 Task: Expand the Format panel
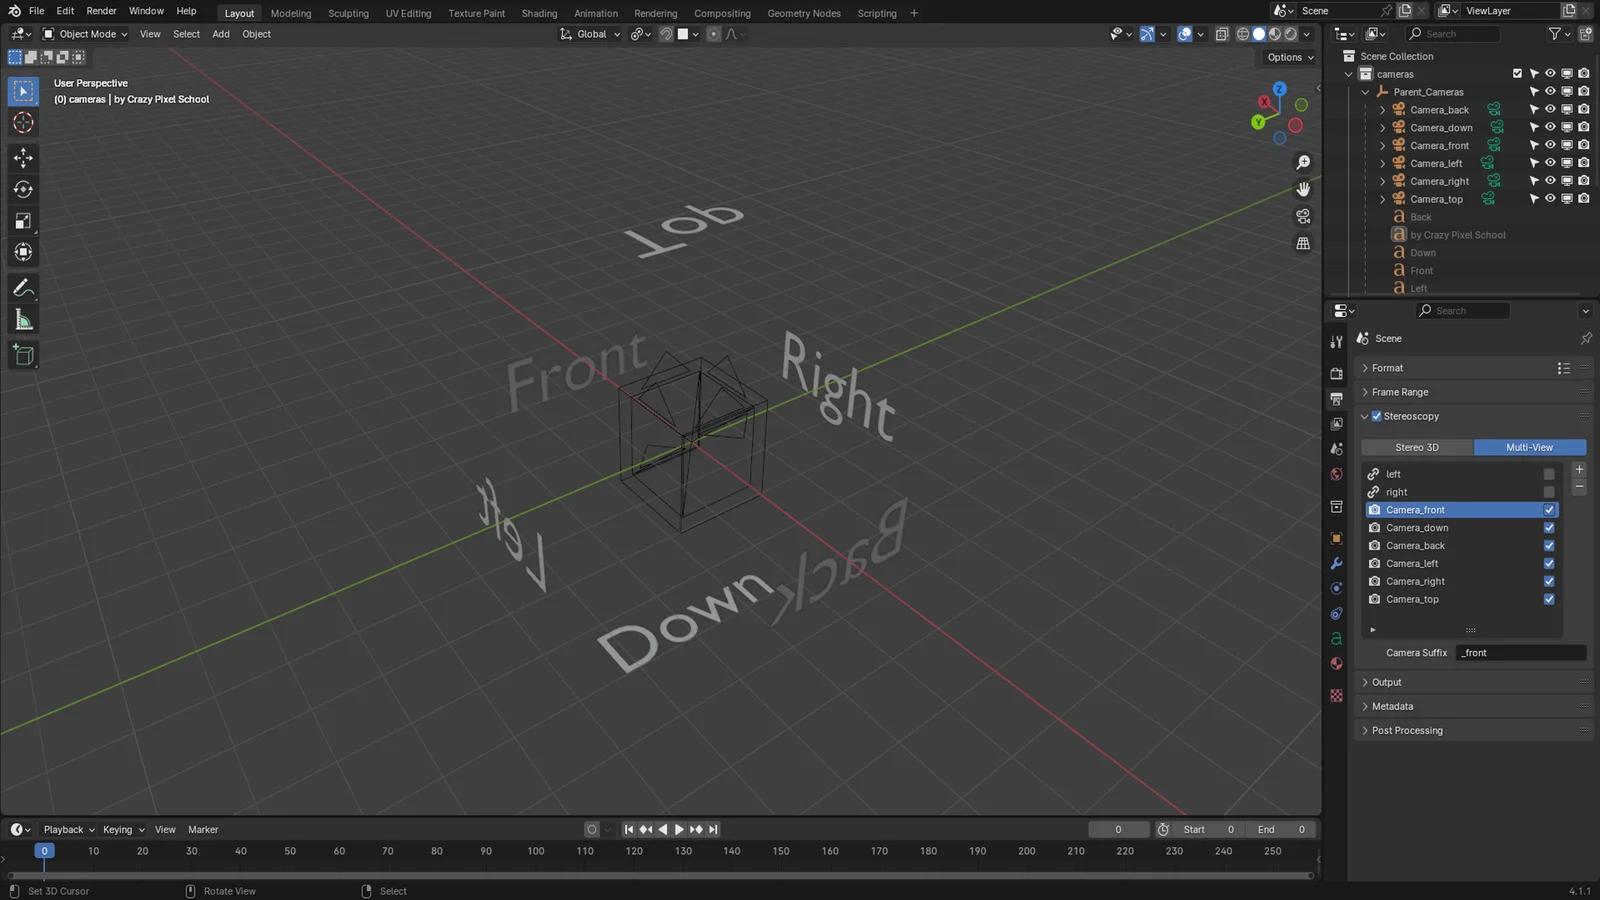coord(1387,368)
